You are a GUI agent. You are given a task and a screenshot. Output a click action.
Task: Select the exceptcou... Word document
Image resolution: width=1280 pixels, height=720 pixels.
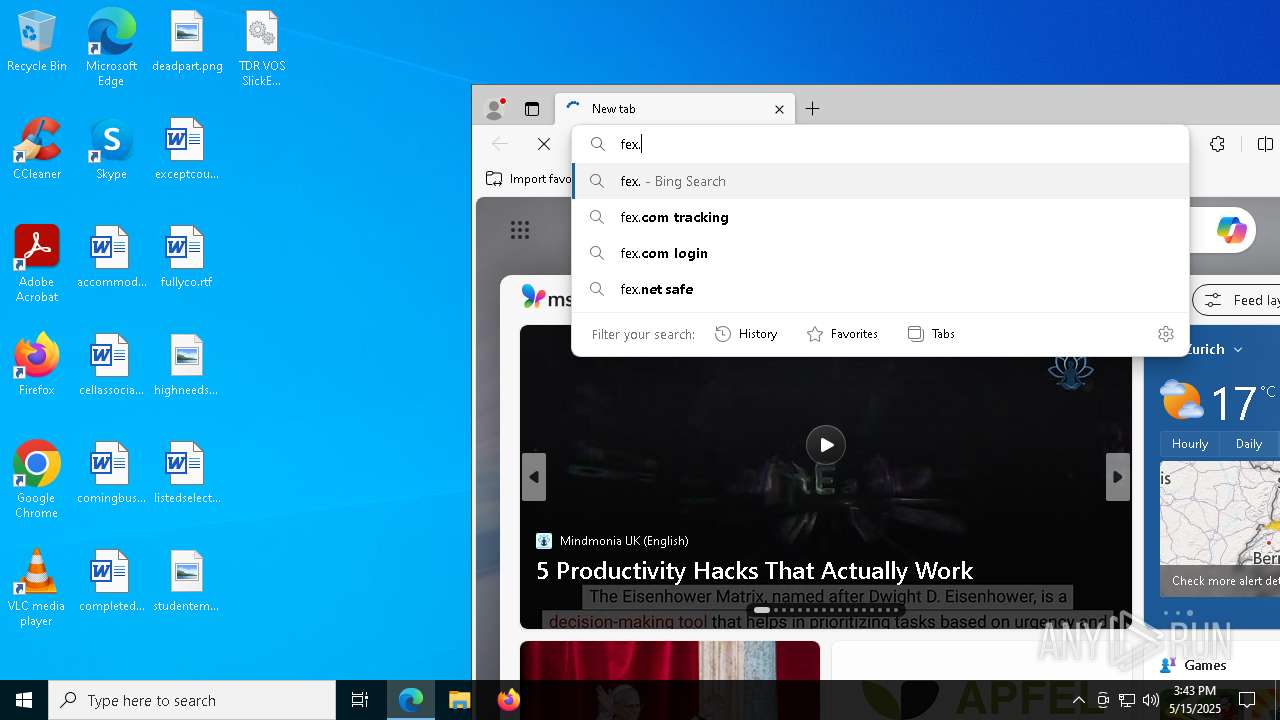187,150
